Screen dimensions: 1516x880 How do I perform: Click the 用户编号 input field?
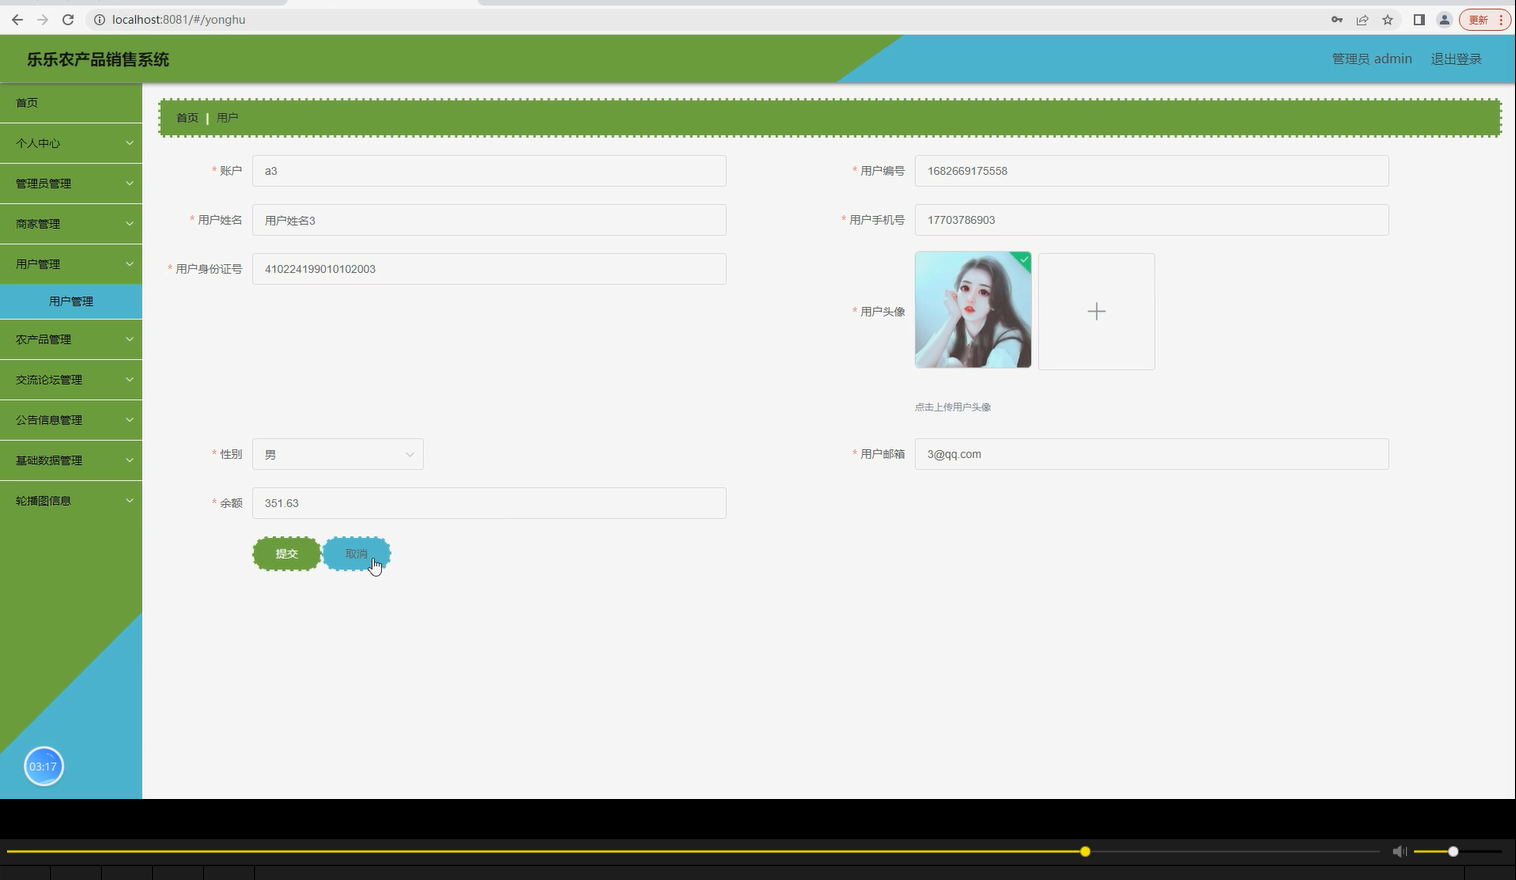coord(1151,171)
